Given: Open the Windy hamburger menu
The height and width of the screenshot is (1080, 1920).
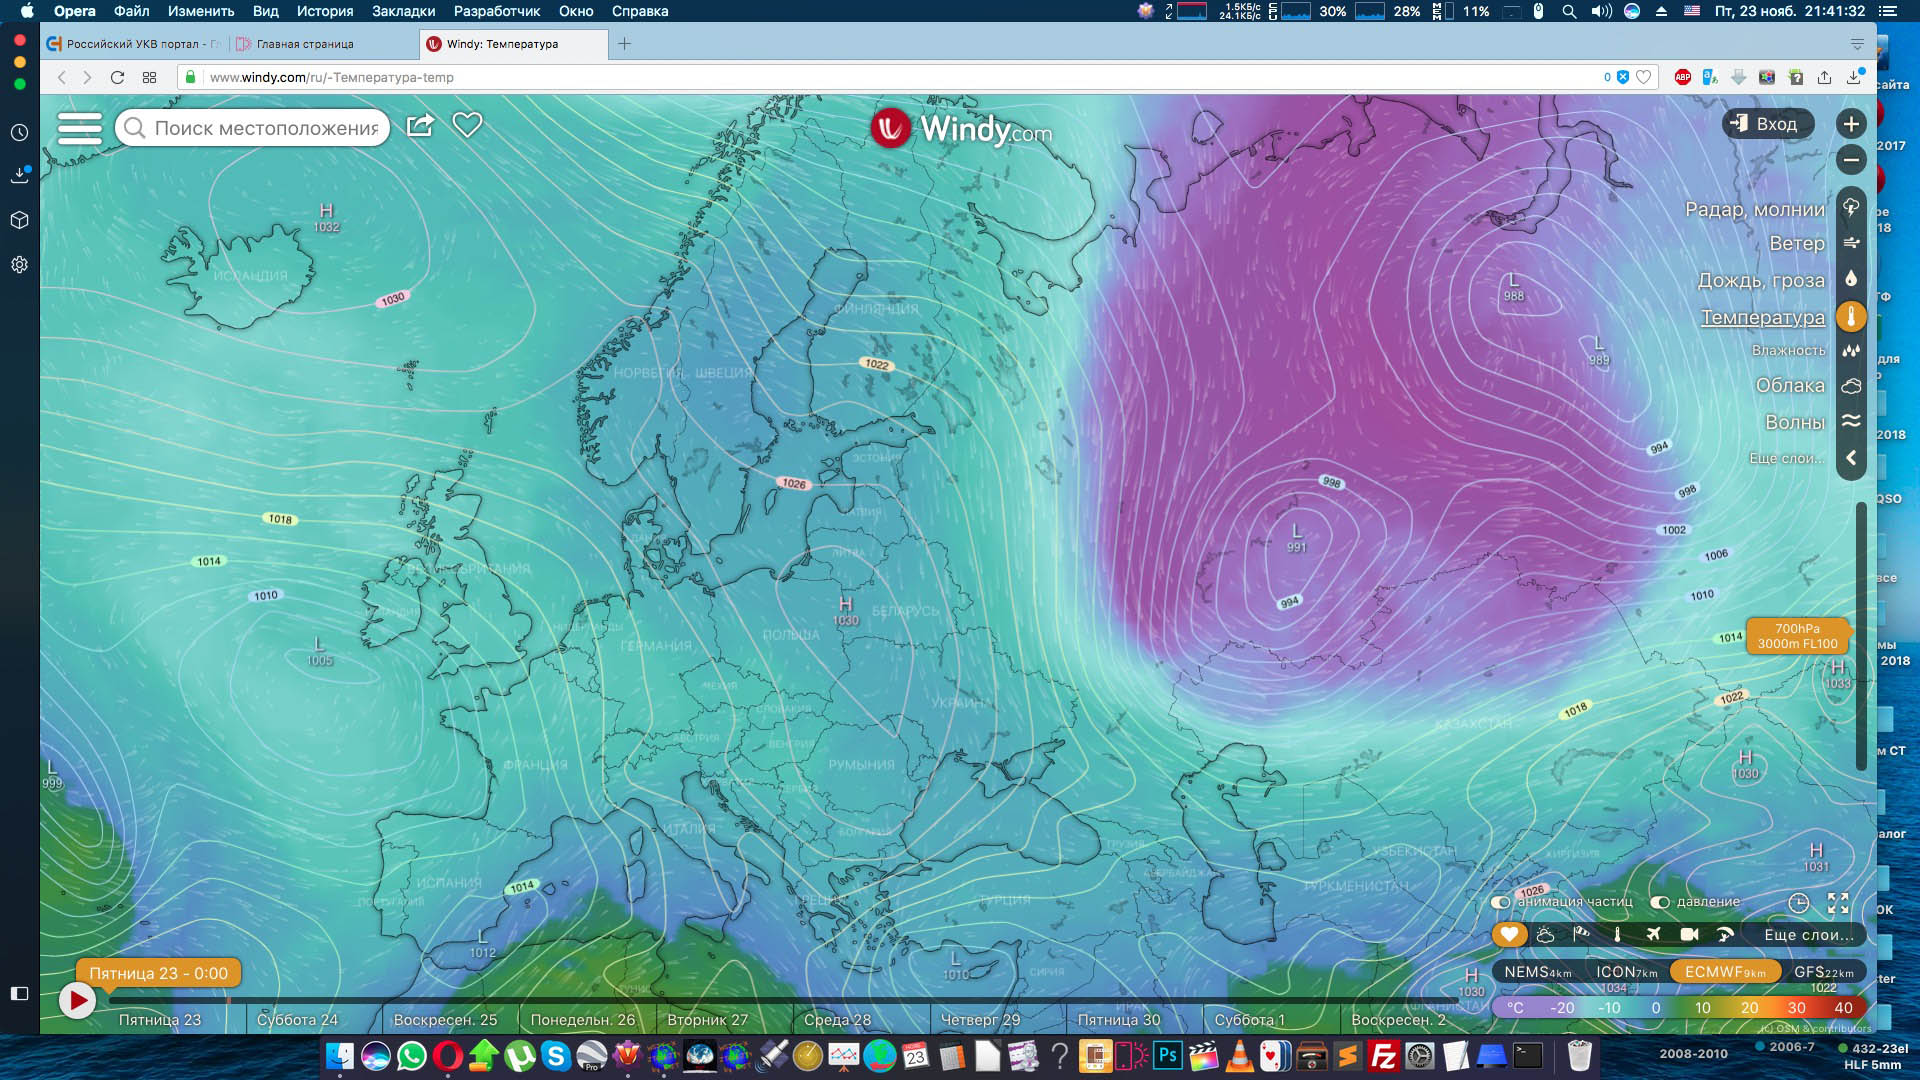Looking at the screenshot, I should pos(80,128).
